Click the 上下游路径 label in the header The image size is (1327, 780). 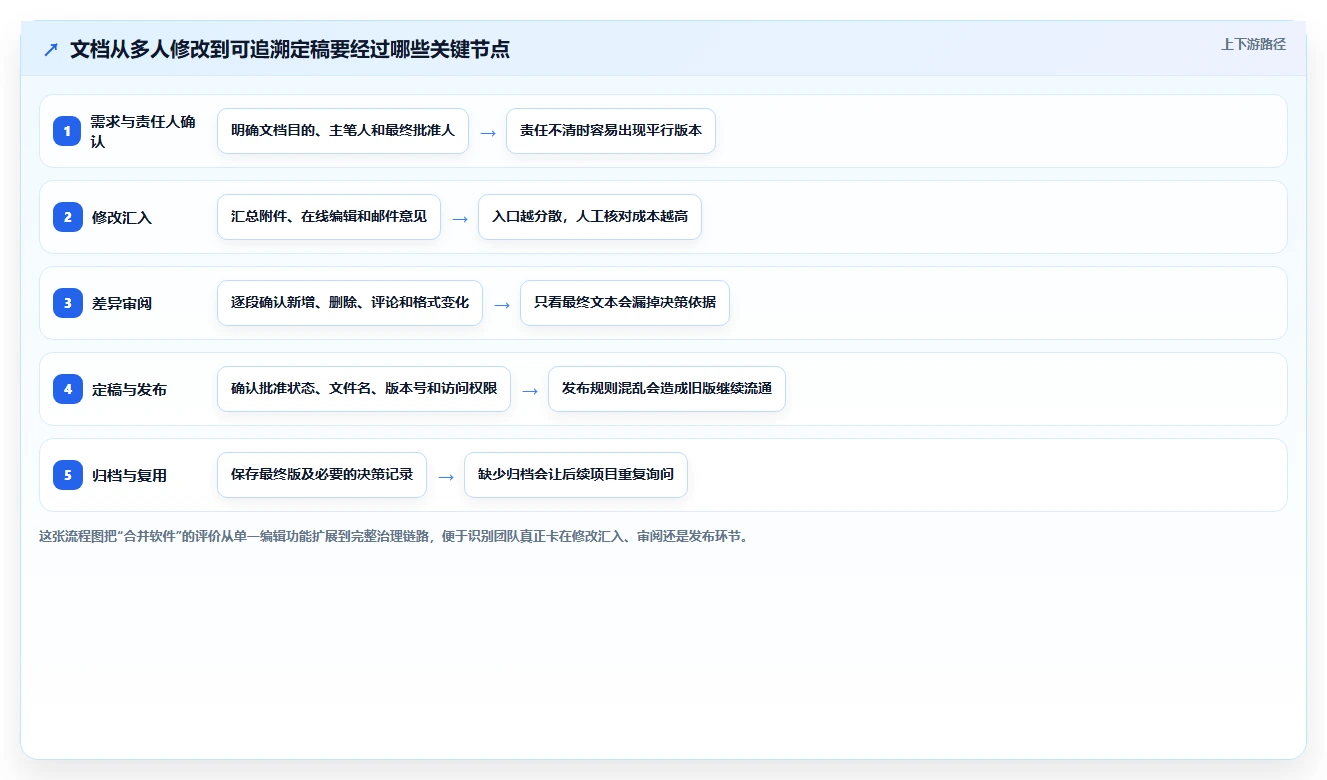click(1253, 44)
